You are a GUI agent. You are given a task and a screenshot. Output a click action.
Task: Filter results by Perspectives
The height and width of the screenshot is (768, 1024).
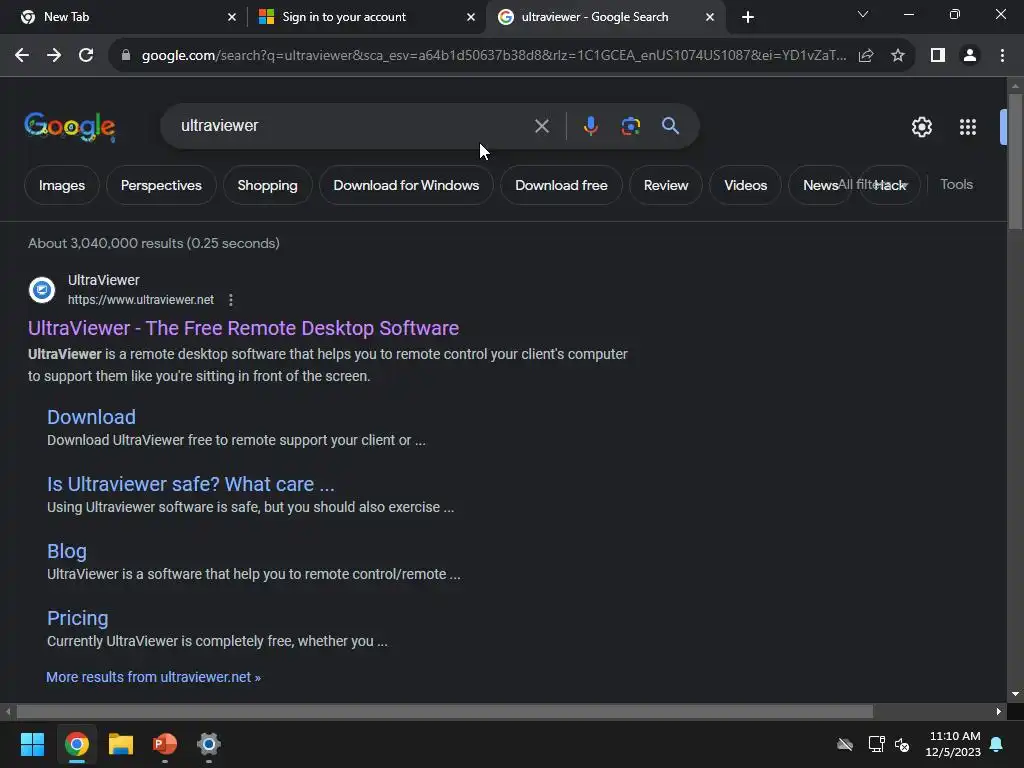pos(161,185)
